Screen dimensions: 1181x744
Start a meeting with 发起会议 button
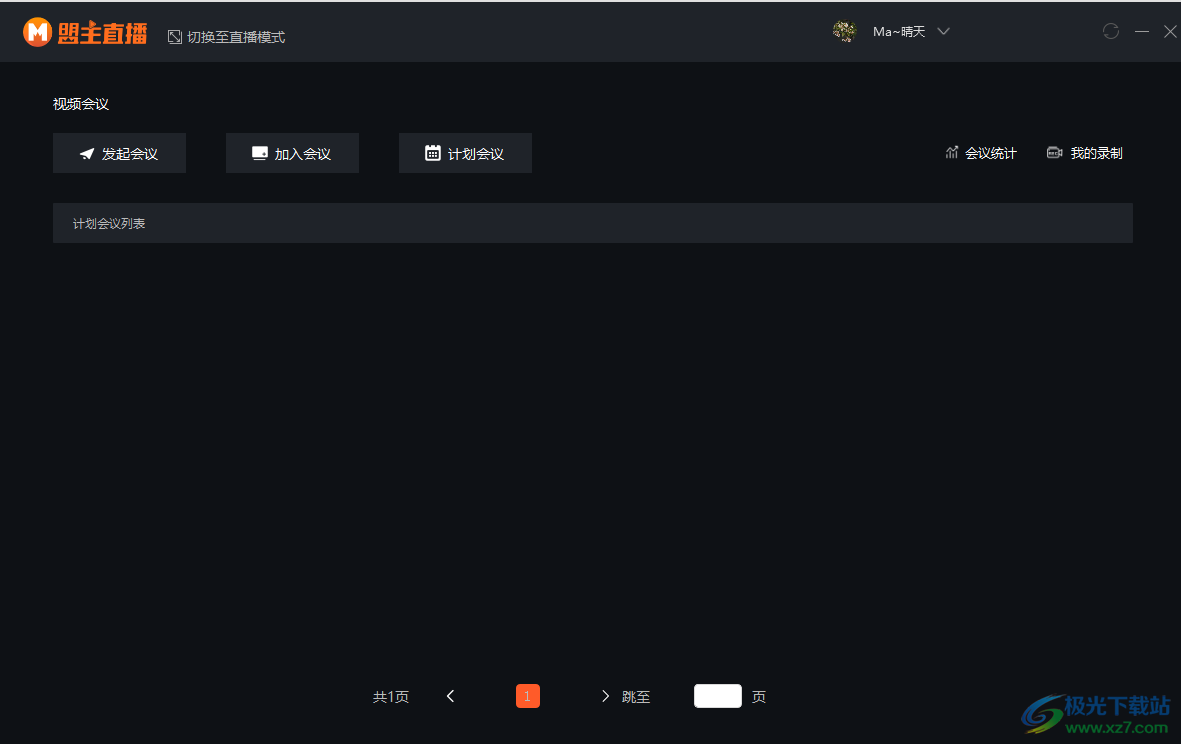(119, 153)
